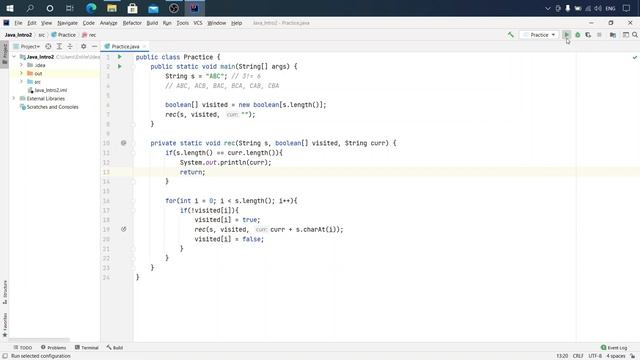
Task: Open the File menu
Action: coord(18,23)
